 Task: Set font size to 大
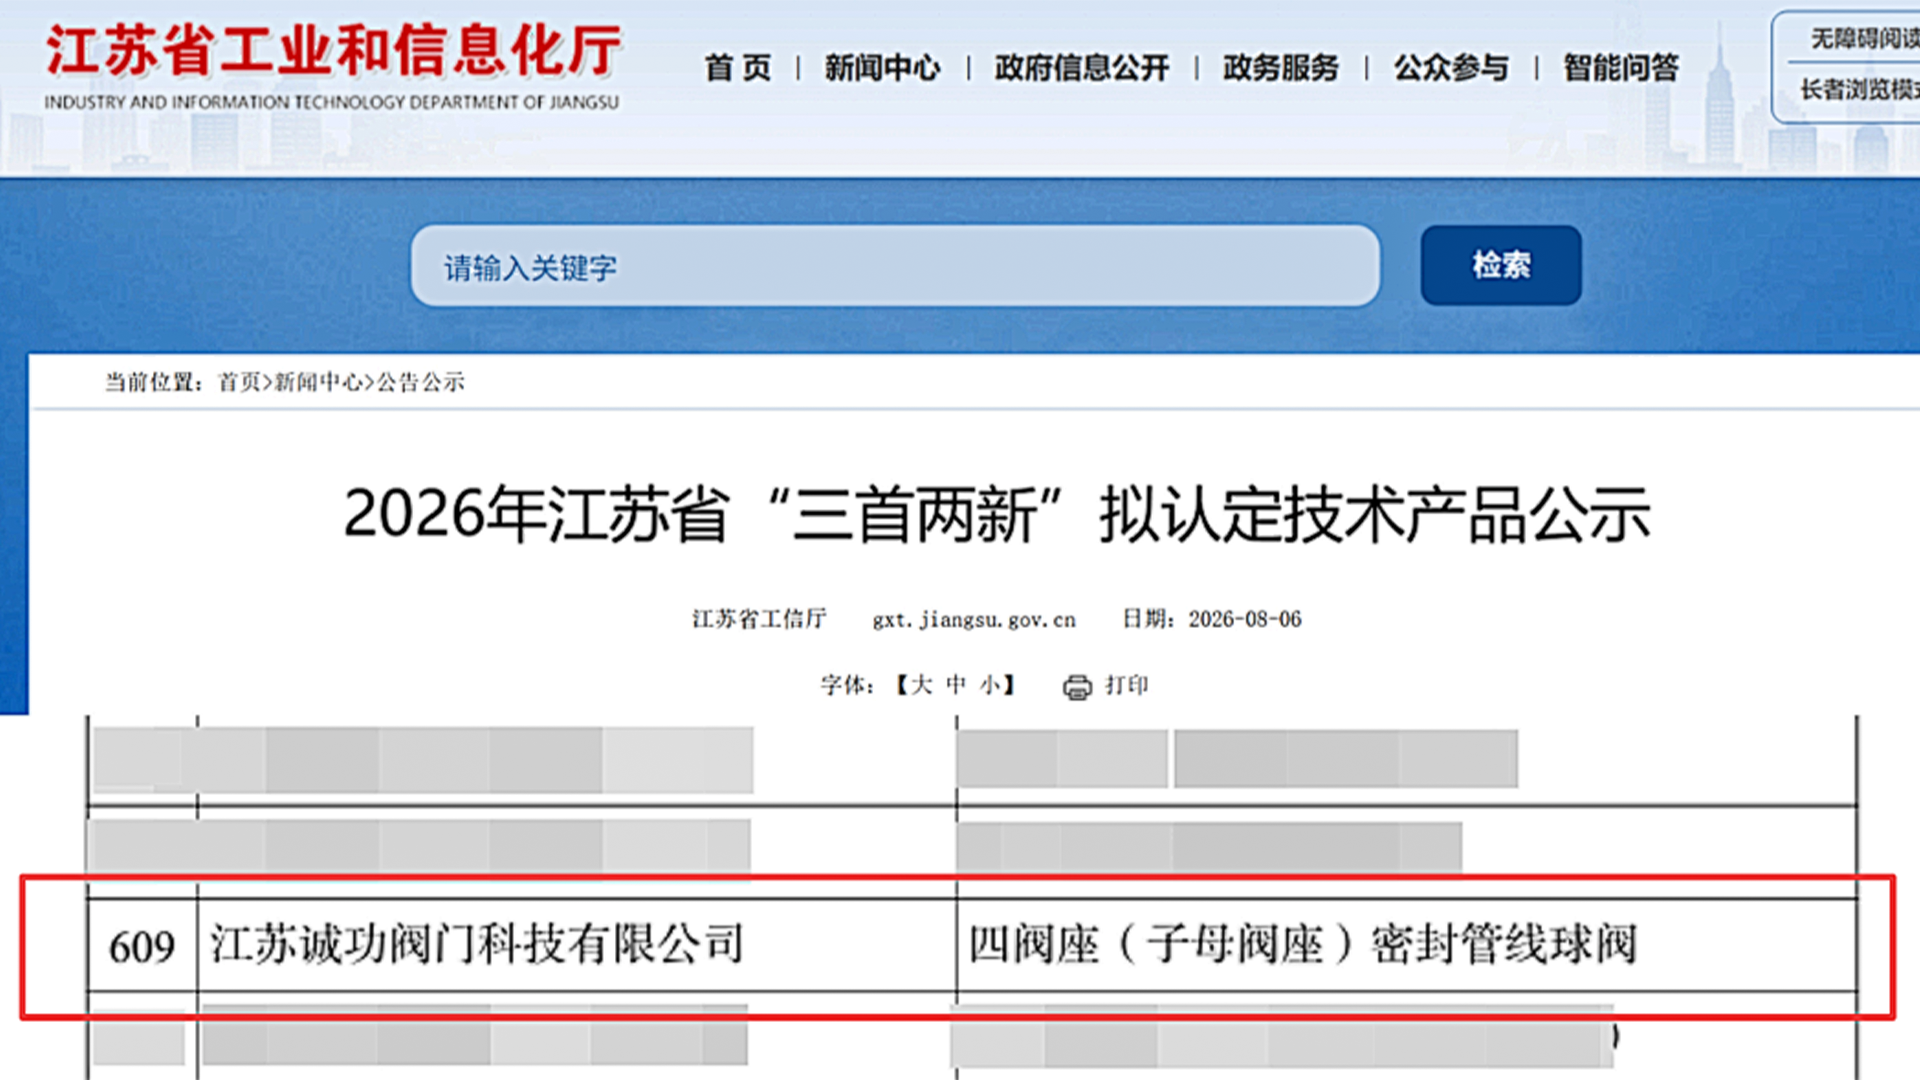pyautogui.click(x=921, y=685)
